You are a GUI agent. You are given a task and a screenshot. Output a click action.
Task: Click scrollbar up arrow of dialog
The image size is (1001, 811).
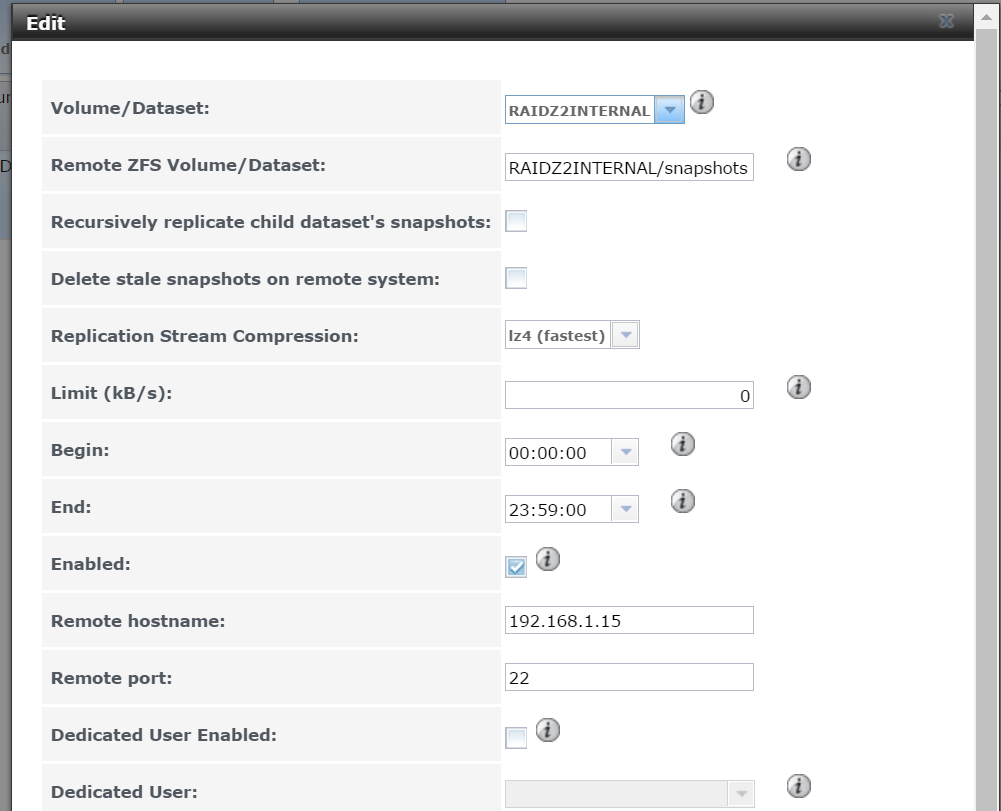point(987,17)
